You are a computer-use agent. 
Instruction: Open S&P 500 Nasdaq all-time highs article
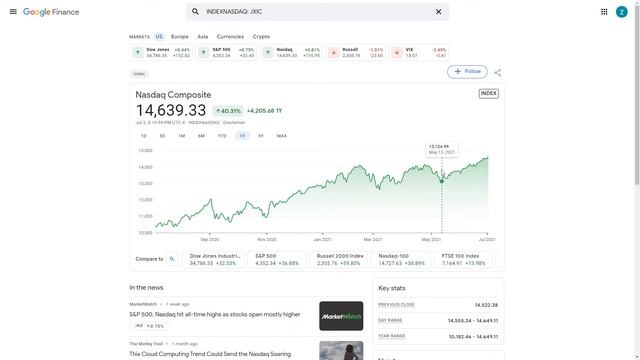coord(215,314)
